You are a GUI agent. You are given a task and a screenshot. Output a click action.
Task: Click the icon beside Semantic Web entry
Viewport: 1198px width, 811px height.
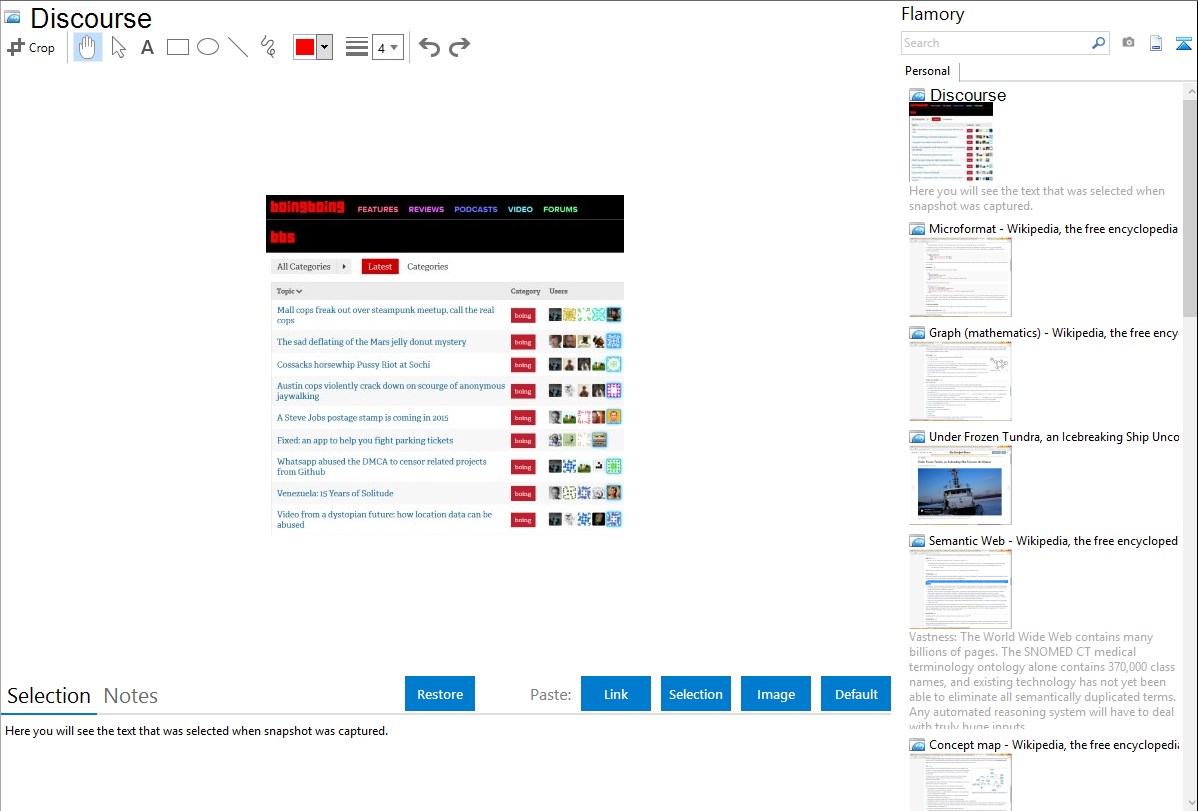[x=918, y=541]
